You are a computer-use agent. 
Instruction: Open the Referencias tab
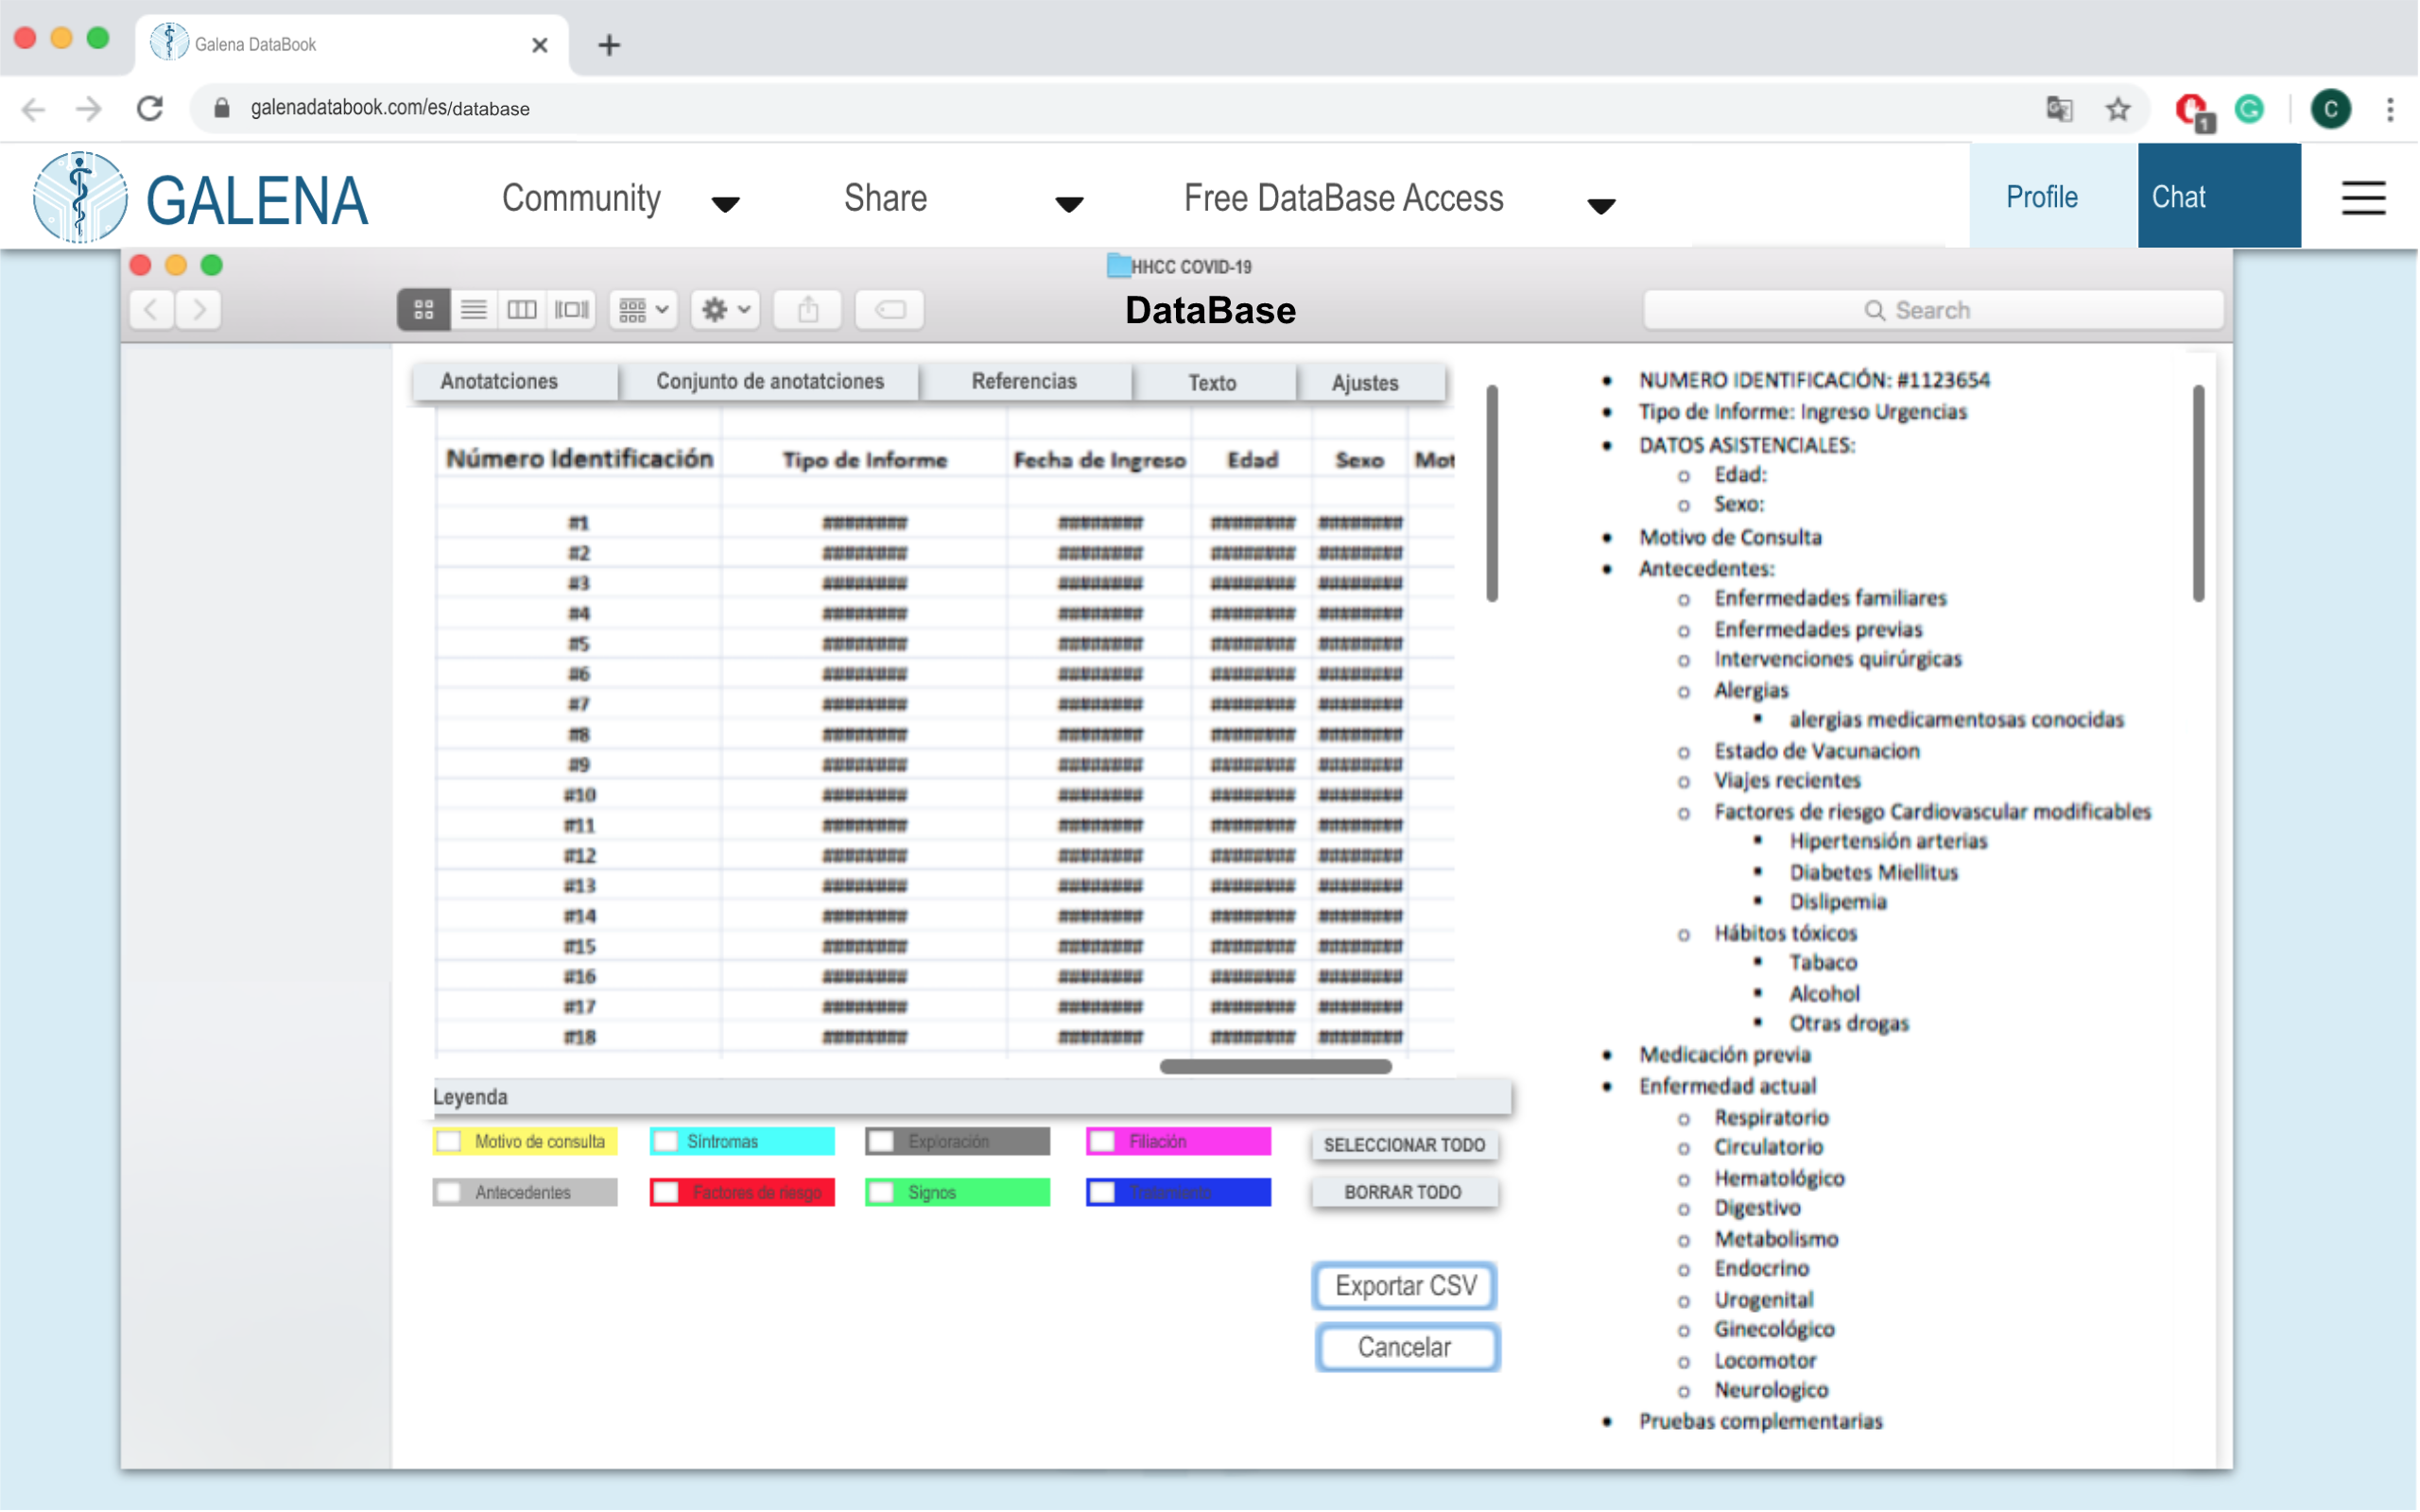pos(1024,382)
